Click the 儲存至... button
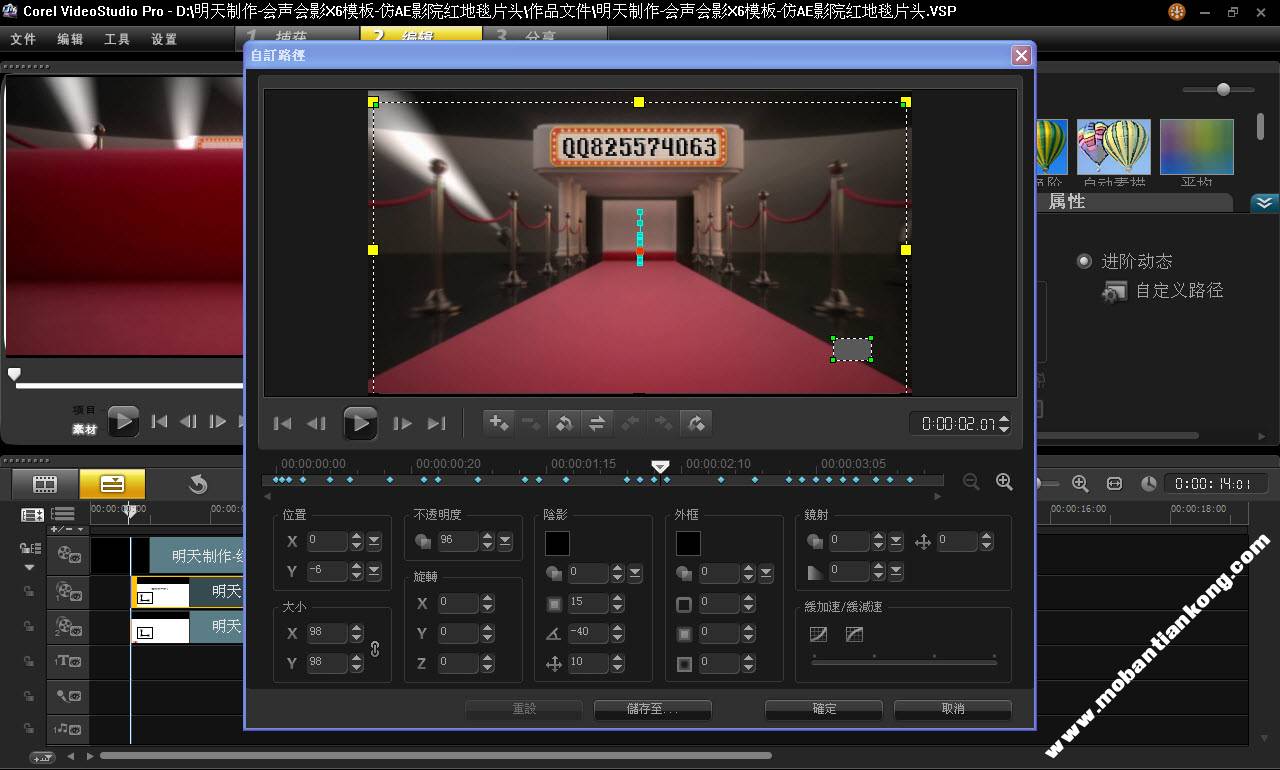This screenshot has width=1280, height=770. point(653,709)
